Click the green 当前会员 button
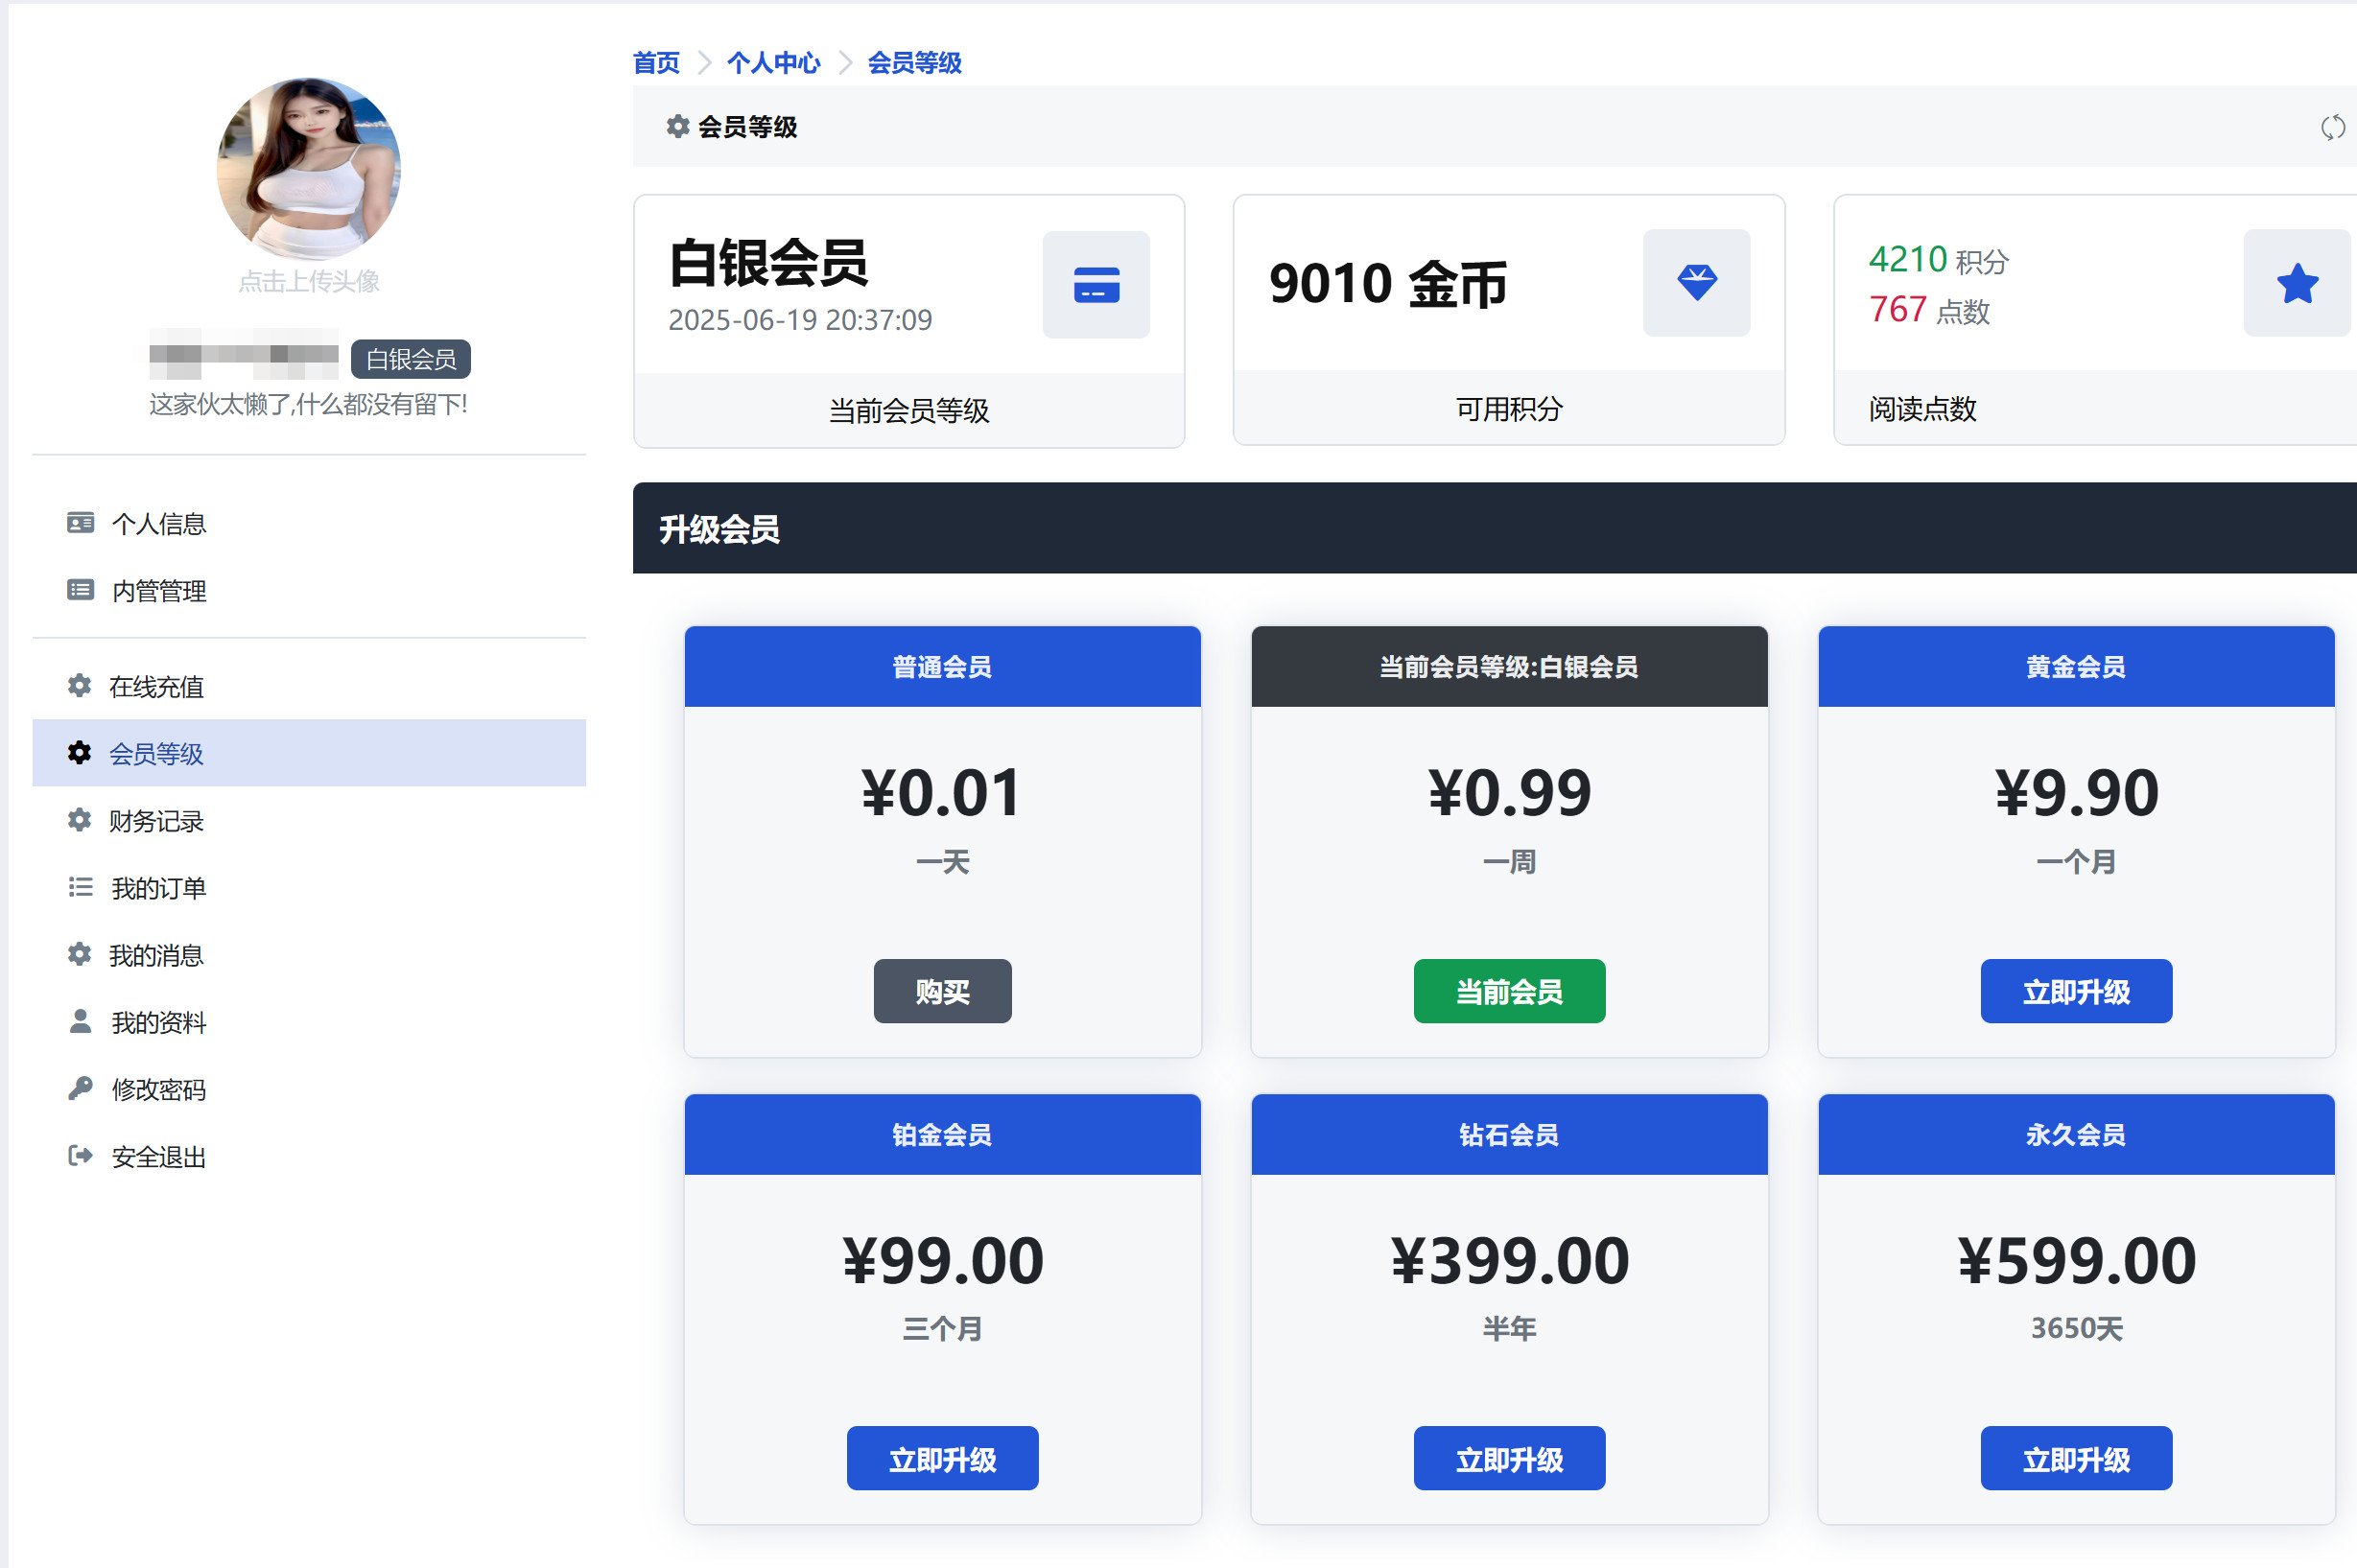2357x1568 pixels. [x=1508, y=991]
